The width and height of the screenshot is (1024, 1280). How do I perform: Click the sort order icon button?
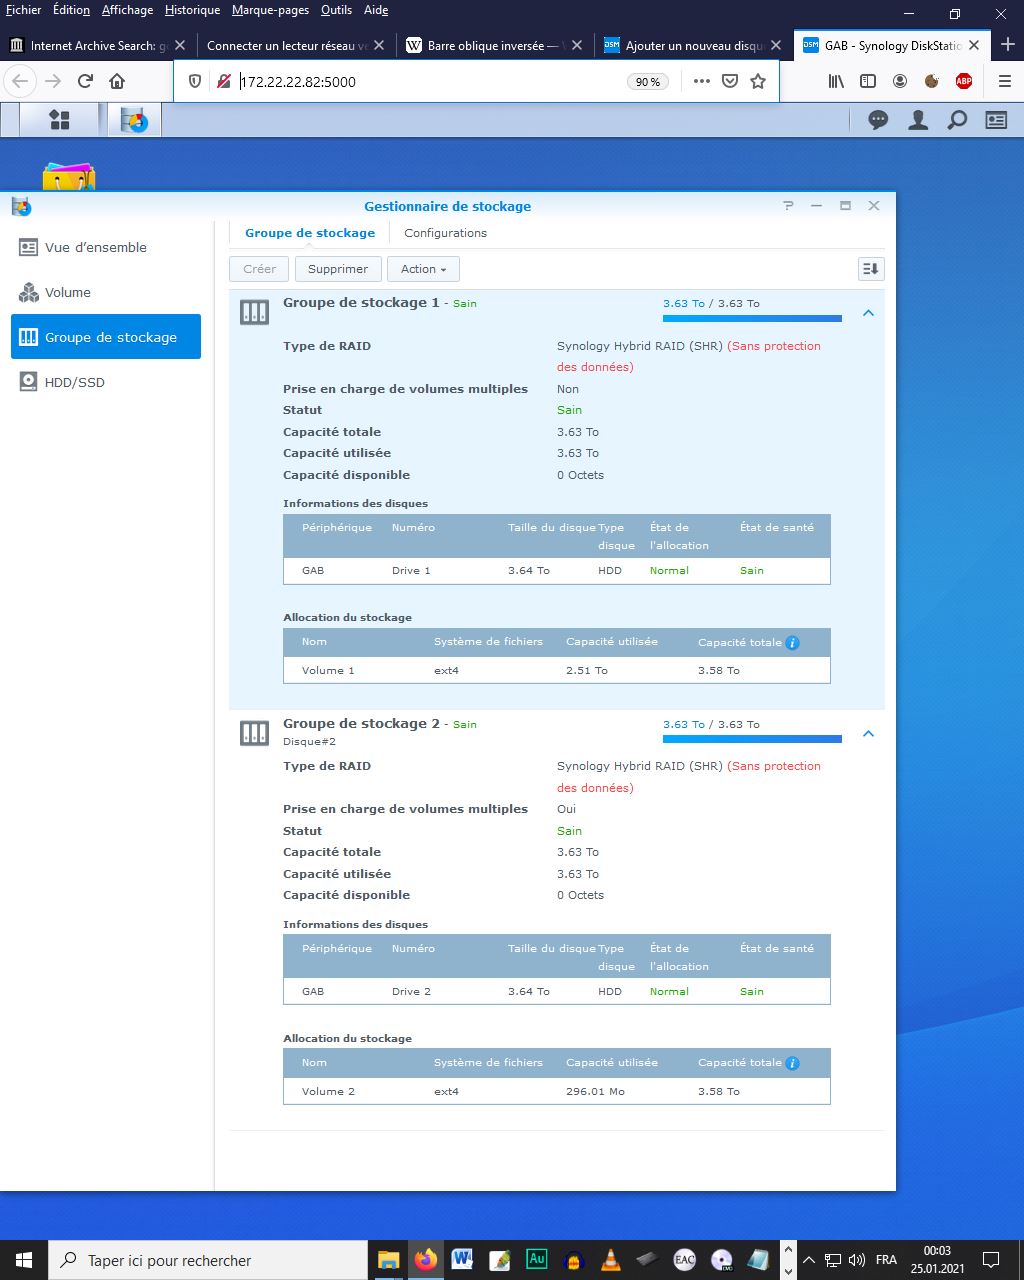click(x=871, y=269)
